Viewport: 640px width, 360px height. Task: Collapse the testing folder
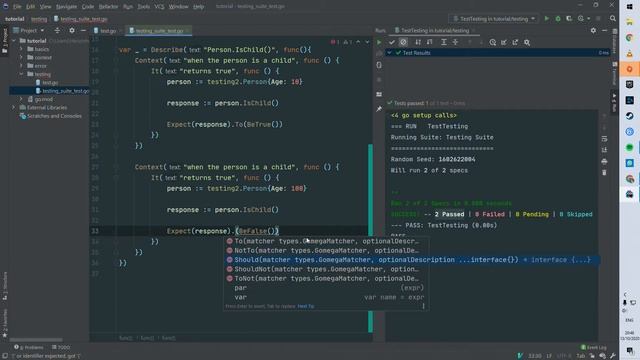(21, 74)
